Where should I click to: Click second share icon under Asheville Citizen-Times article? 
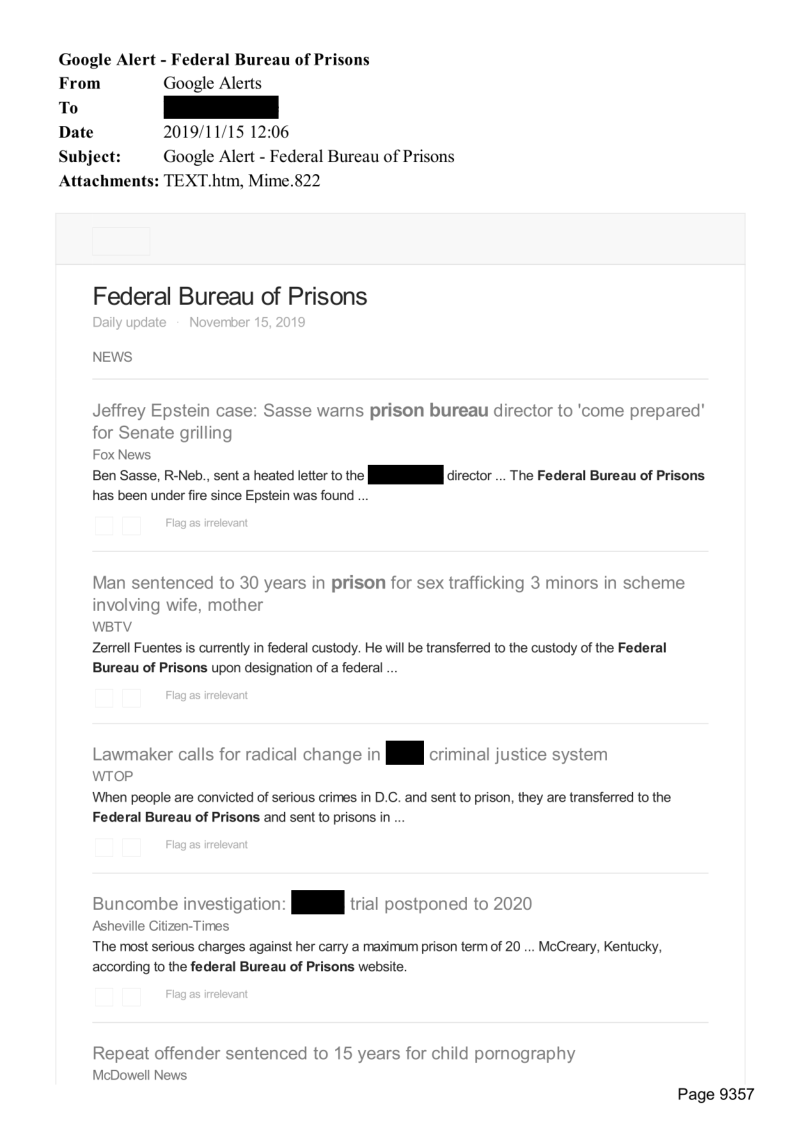(x=131, y=996)
